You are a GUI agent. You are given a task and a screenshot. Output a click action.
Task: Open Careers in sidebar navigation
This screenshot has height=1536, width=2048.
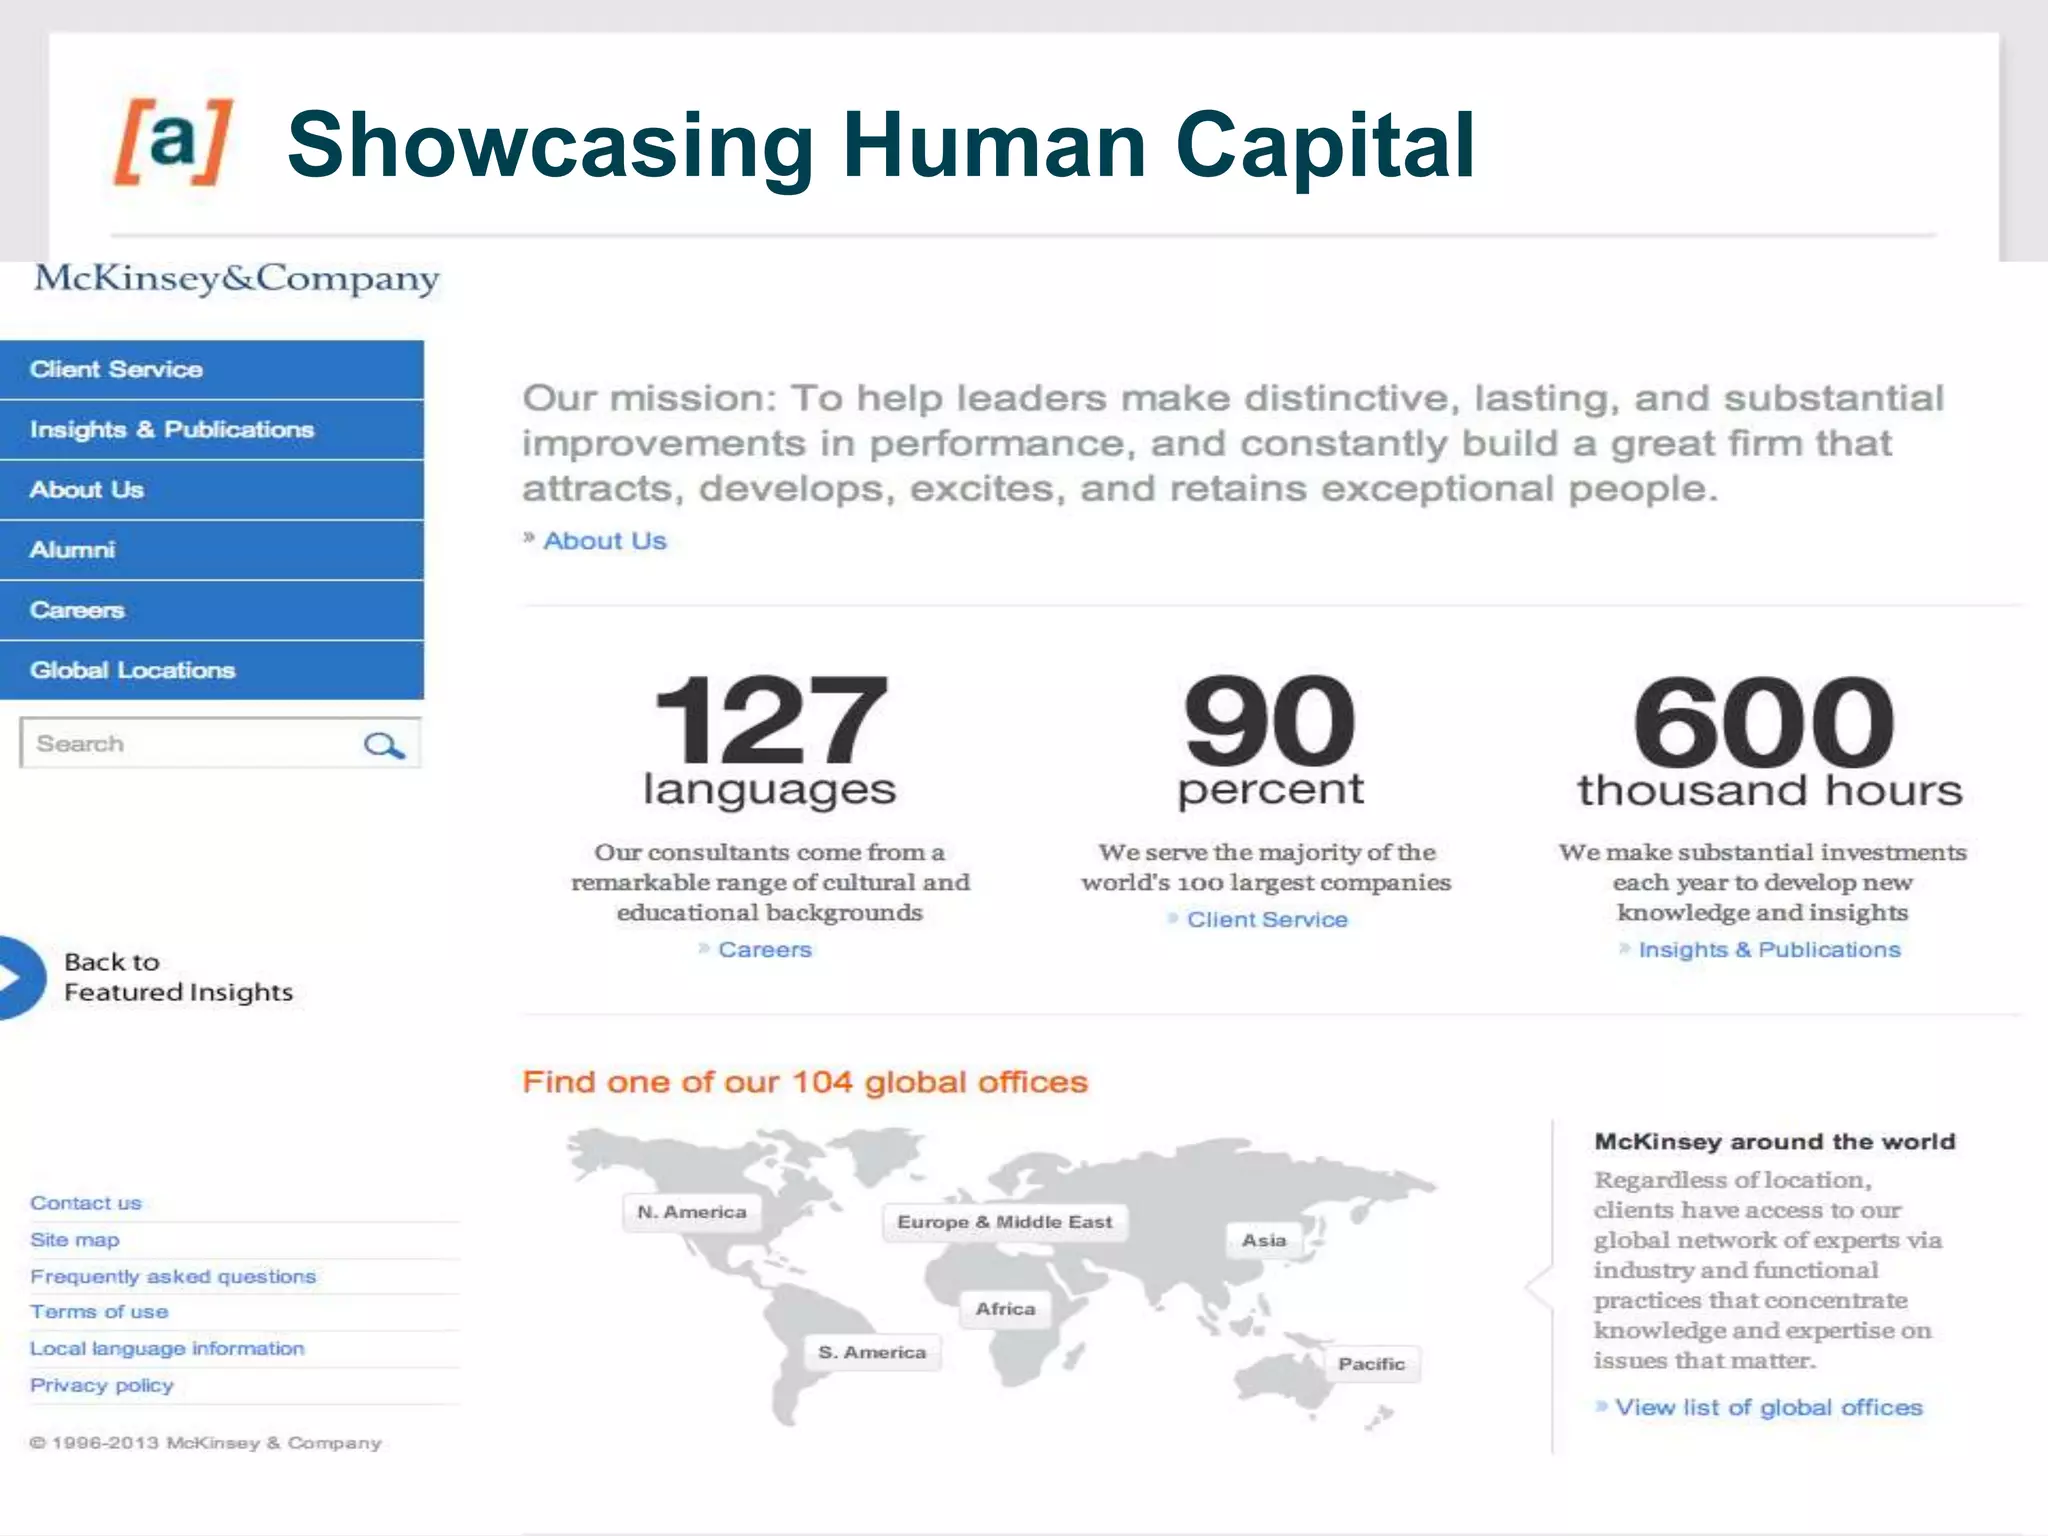coord(212,610)
